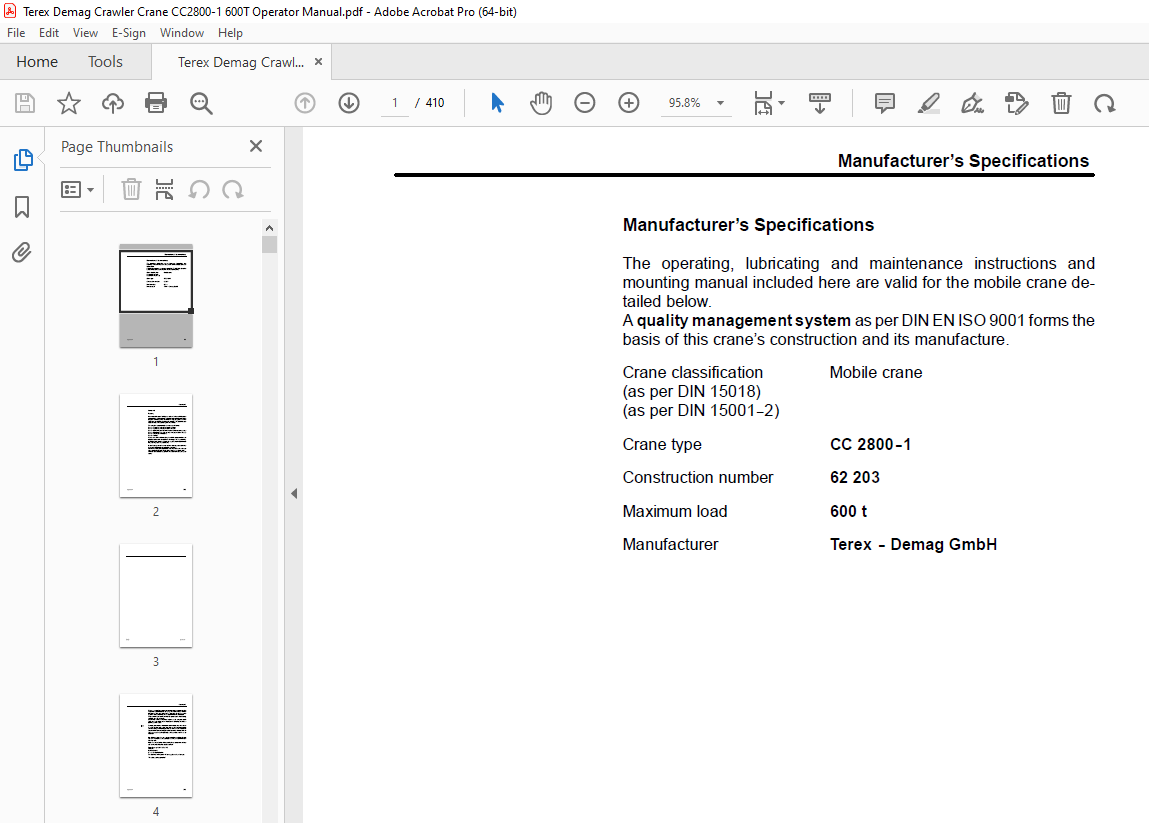The image size is (1149, 823).
Task: Select the Highlight text tool
Action: 928,103
